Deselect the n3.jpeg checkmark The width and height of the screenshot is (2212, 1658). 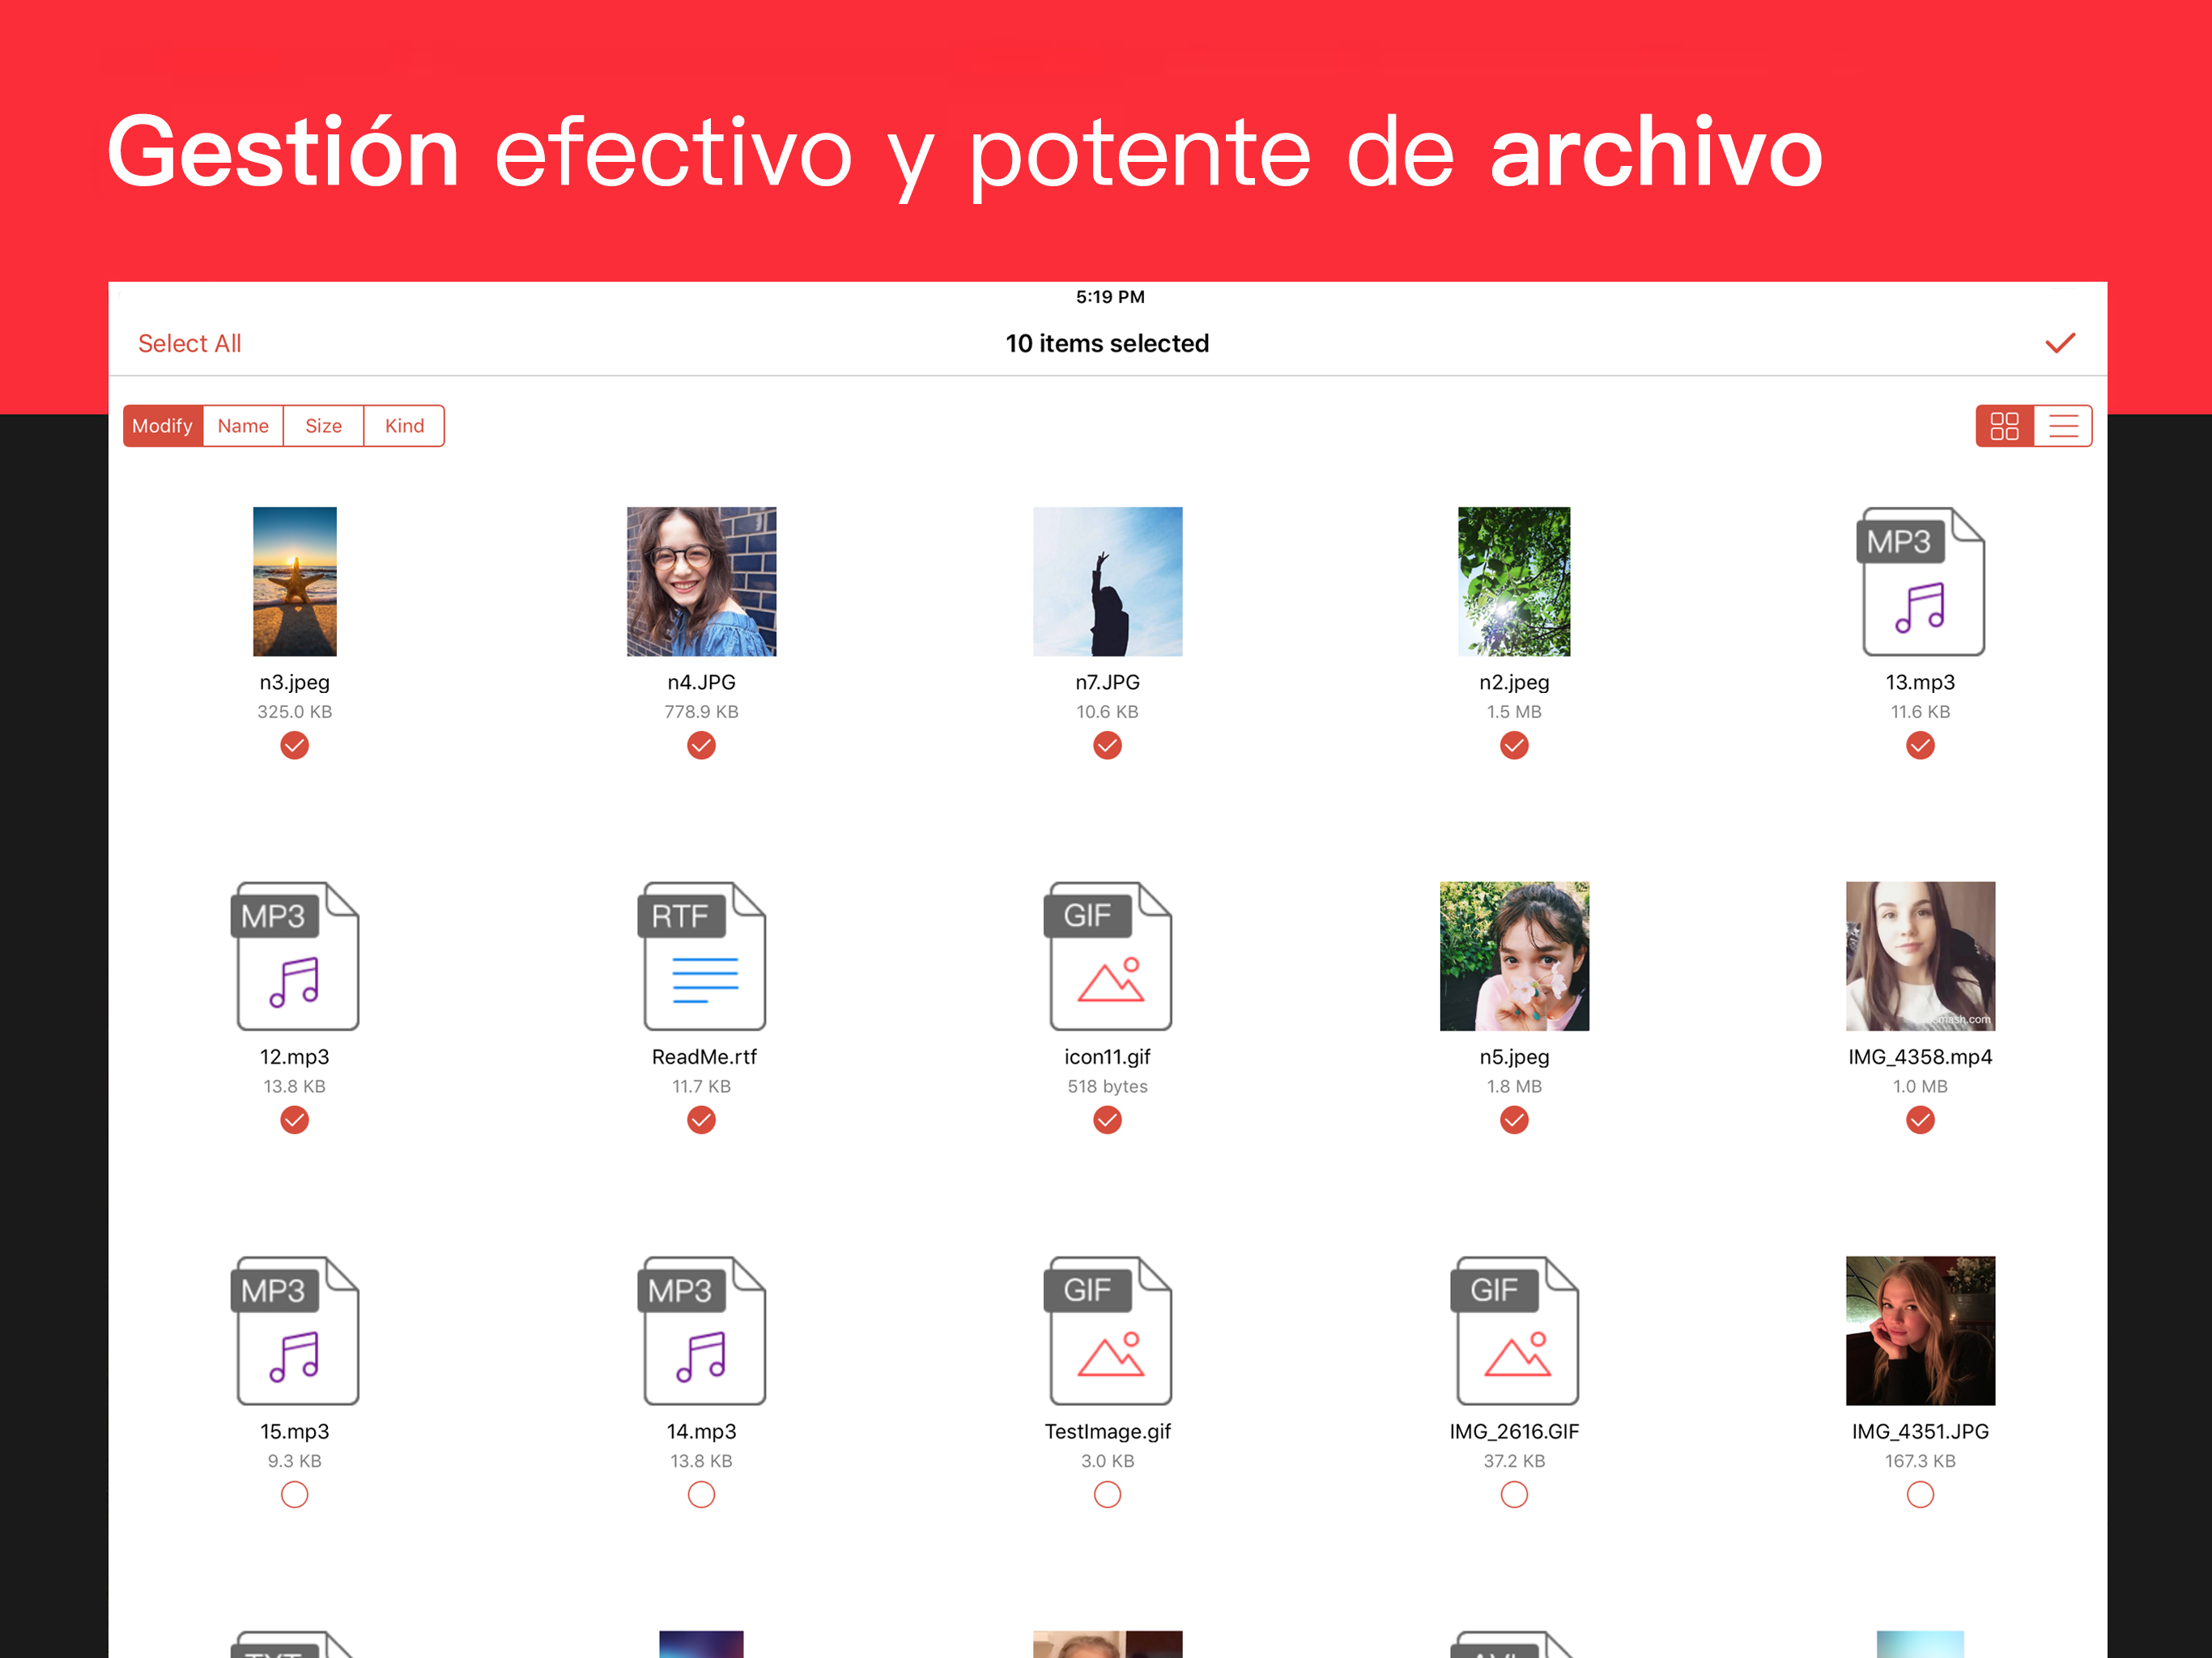pyautogui.click(x=295, y=745)
